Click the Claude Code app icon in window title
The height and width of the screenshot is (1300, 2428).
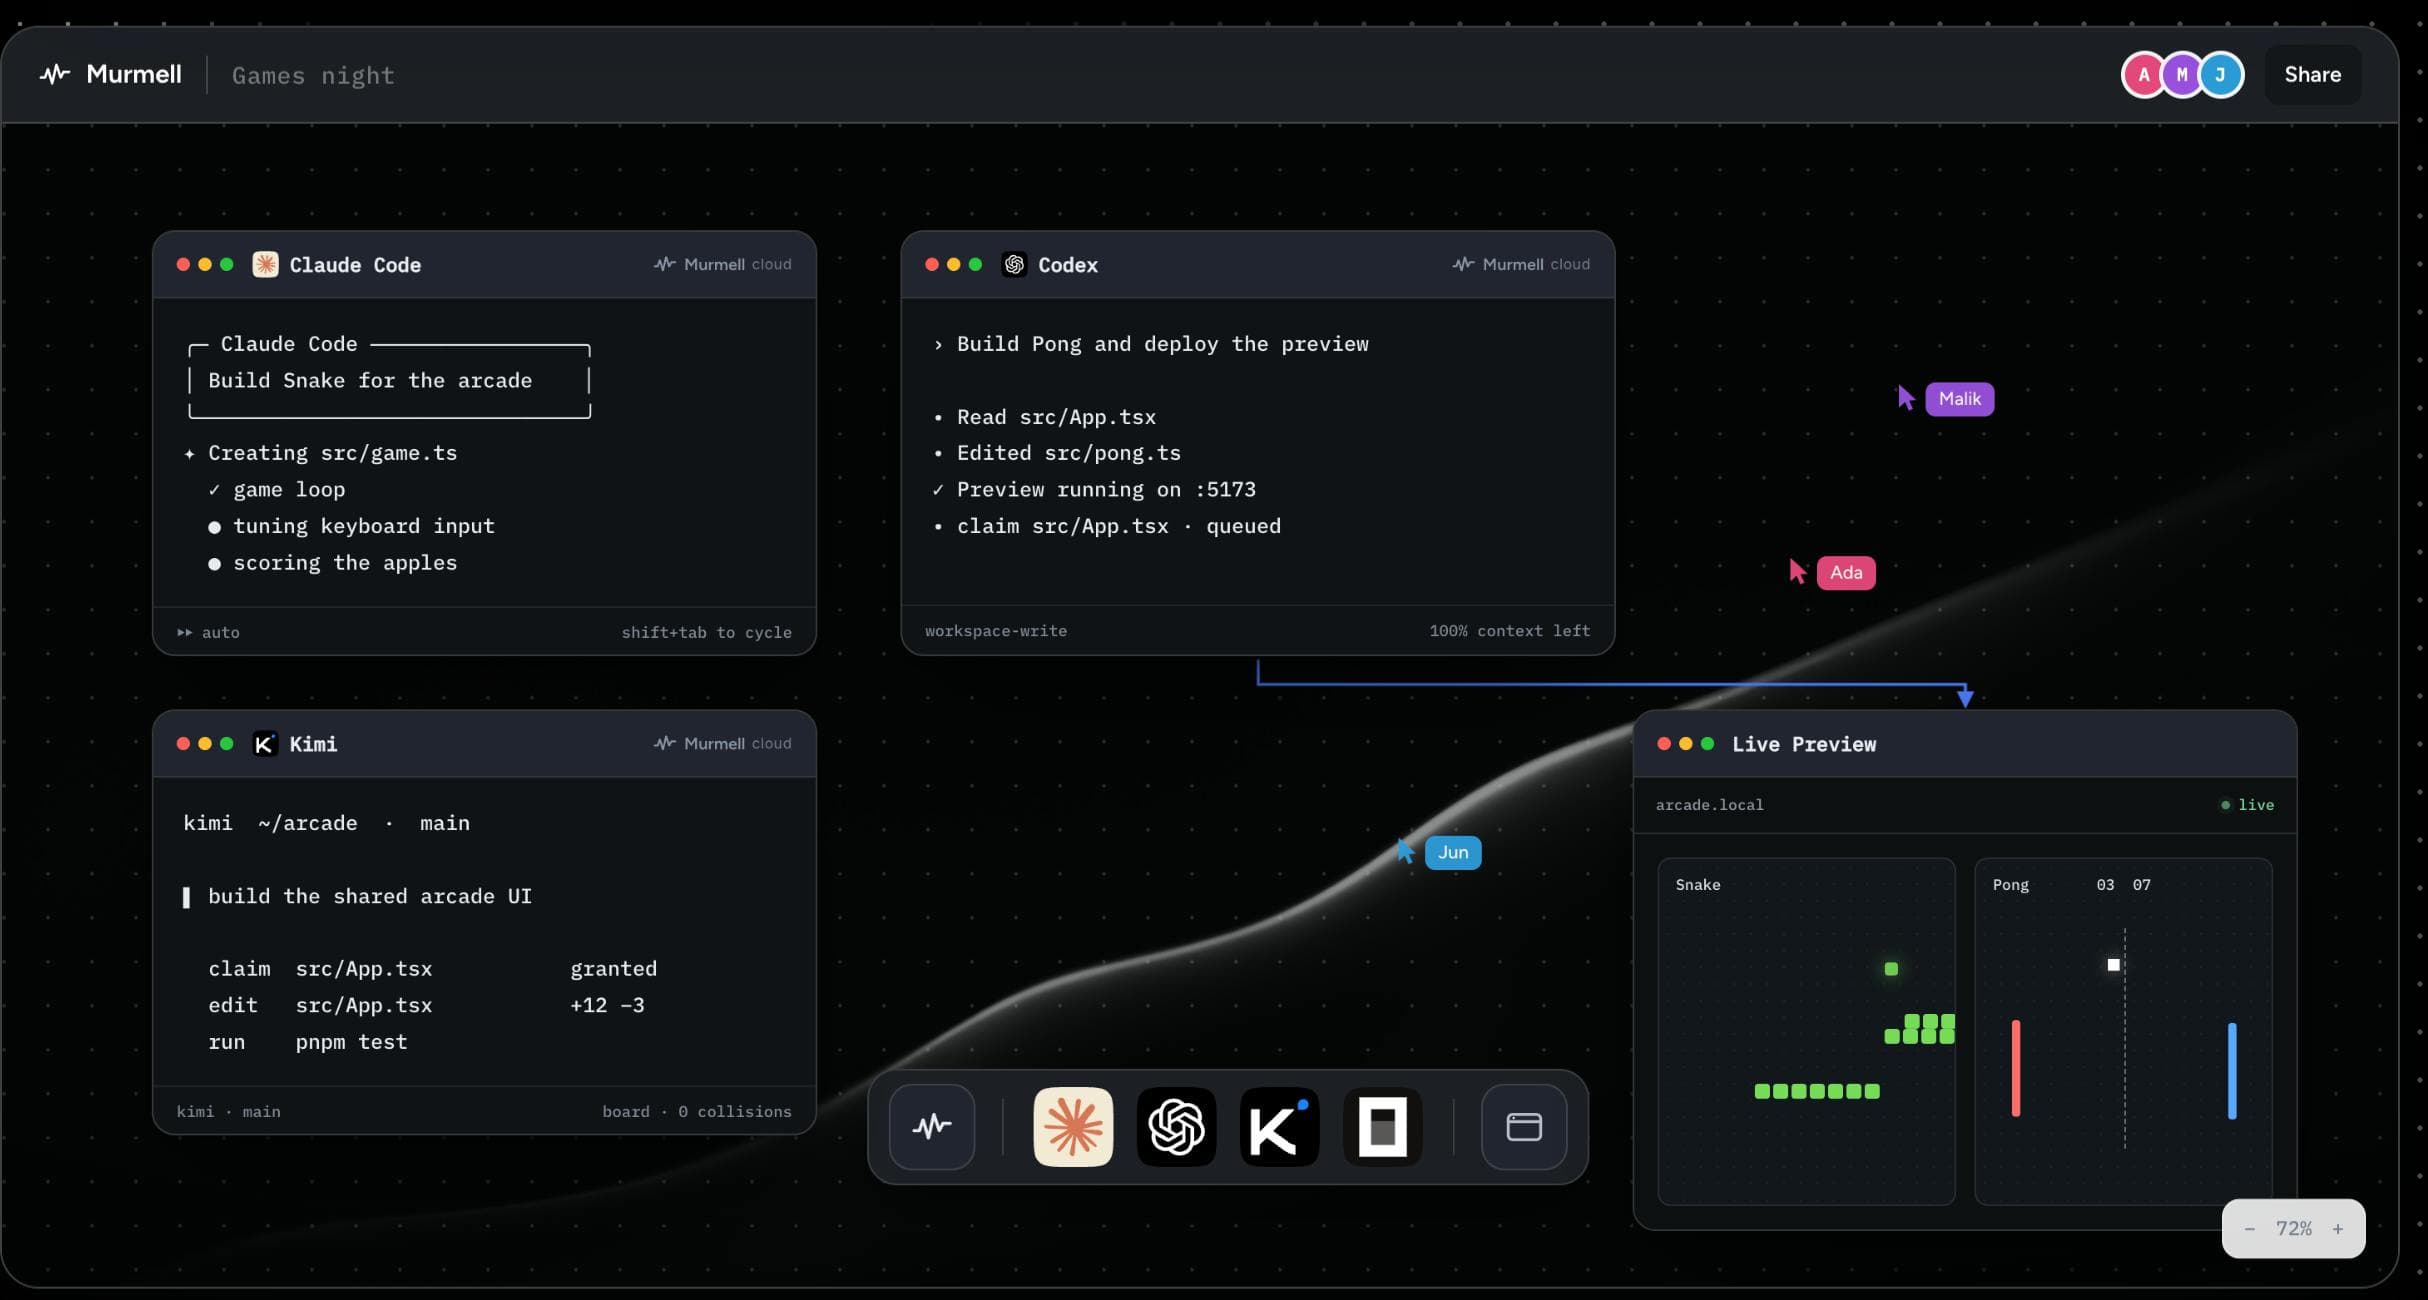click(265, 264)
